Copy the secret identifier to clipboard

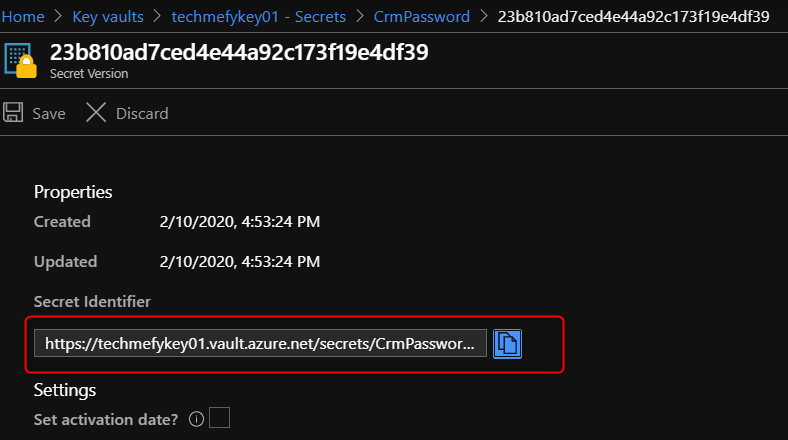[x=508, y=344]
